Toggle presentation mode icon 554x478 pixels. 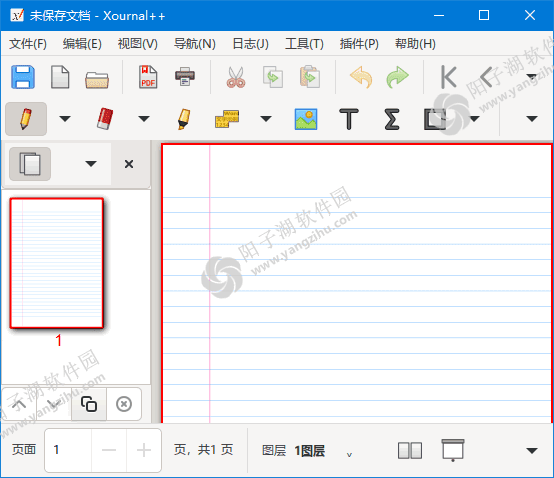[453, 450]
